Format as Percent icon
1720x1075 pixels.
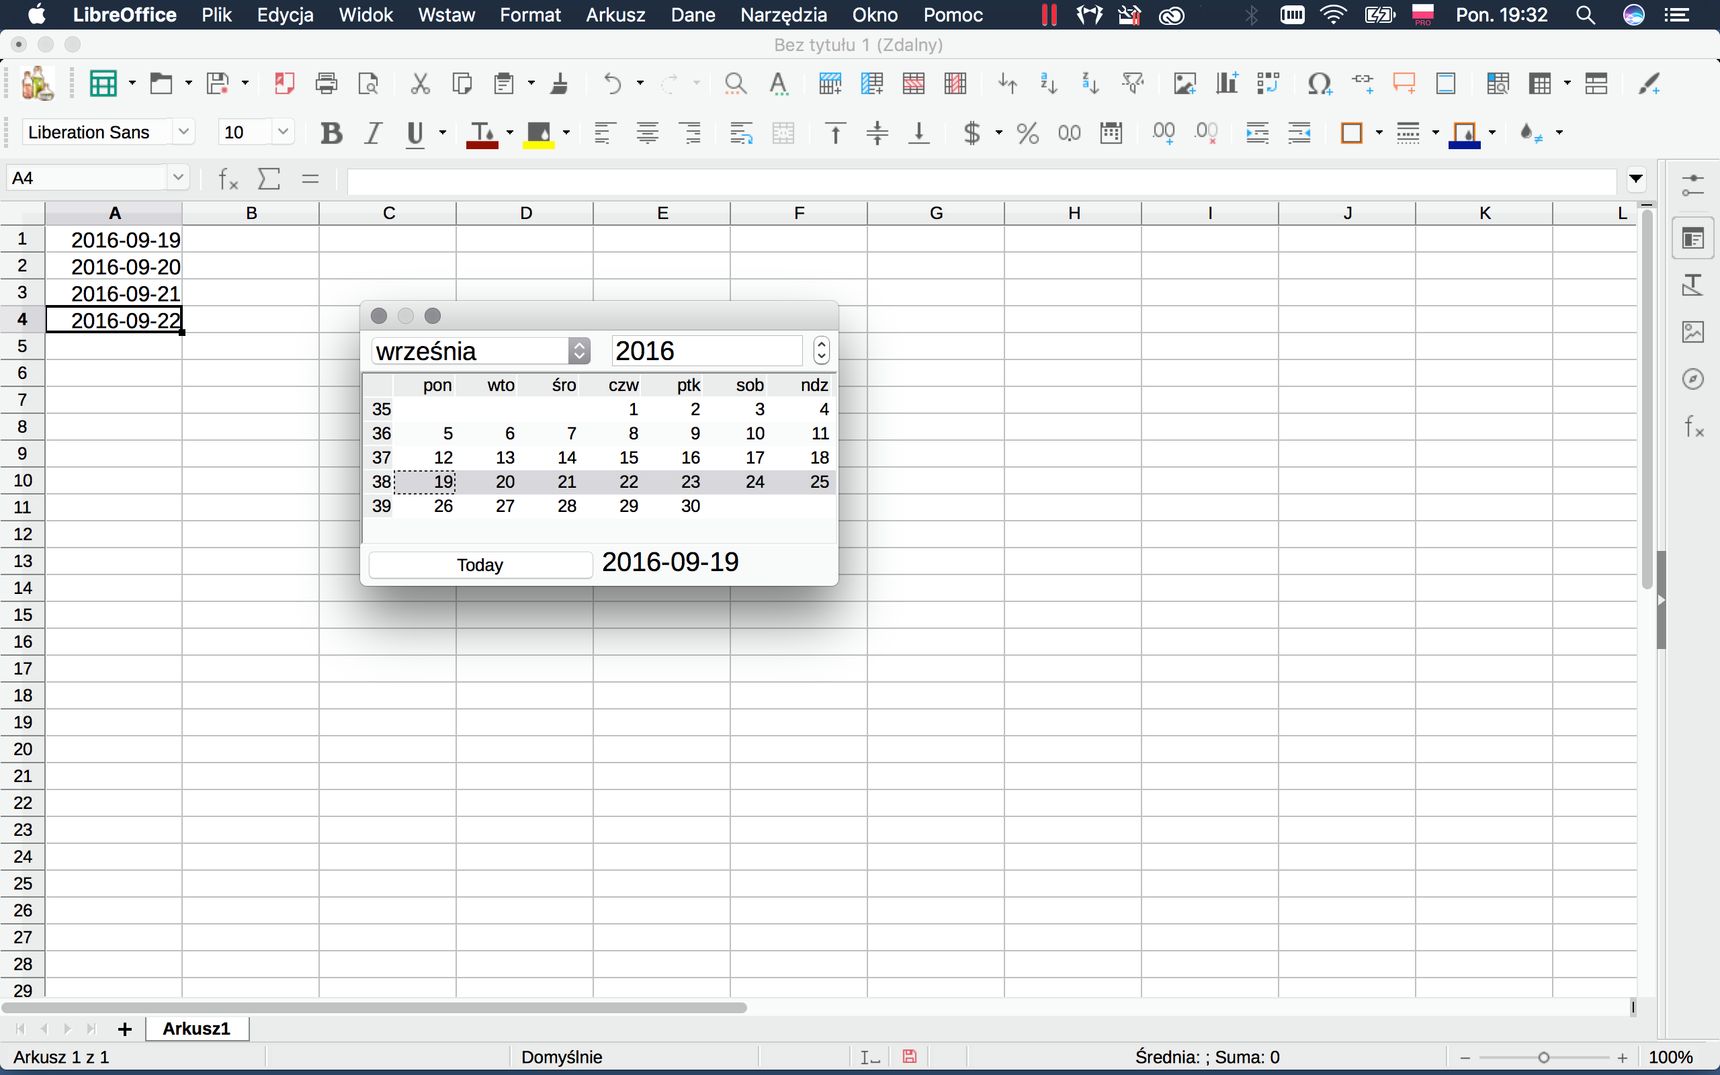(x=1027, y=133)
